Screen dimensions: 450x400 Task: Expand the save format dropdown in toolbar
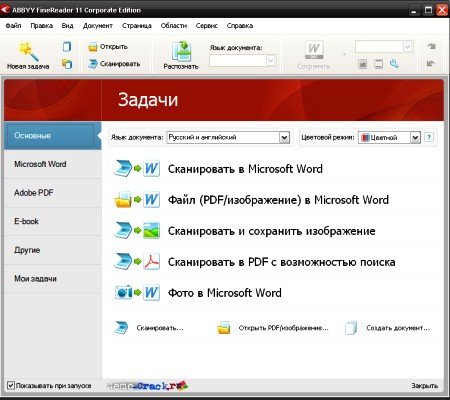(x=408, y=47)
